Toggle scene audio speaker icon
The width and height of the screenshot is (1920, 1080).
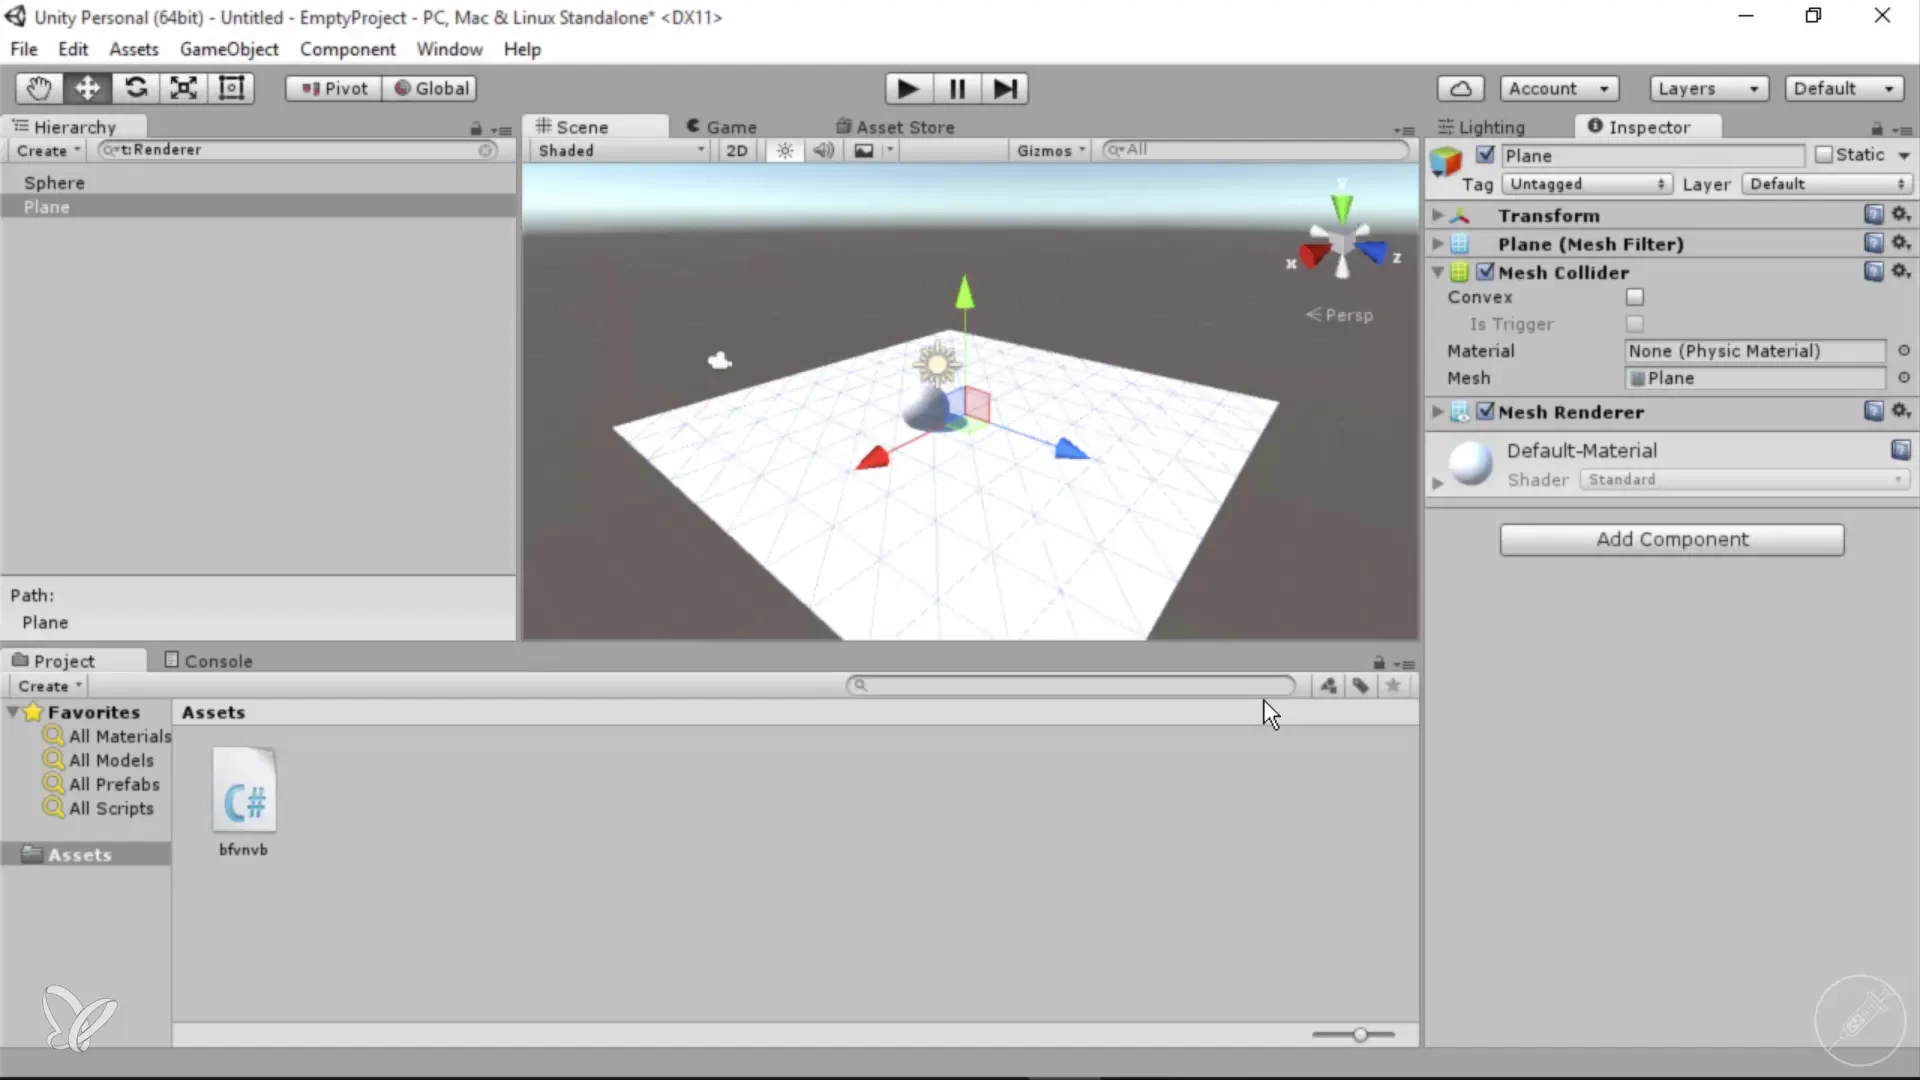coord(824,150)
